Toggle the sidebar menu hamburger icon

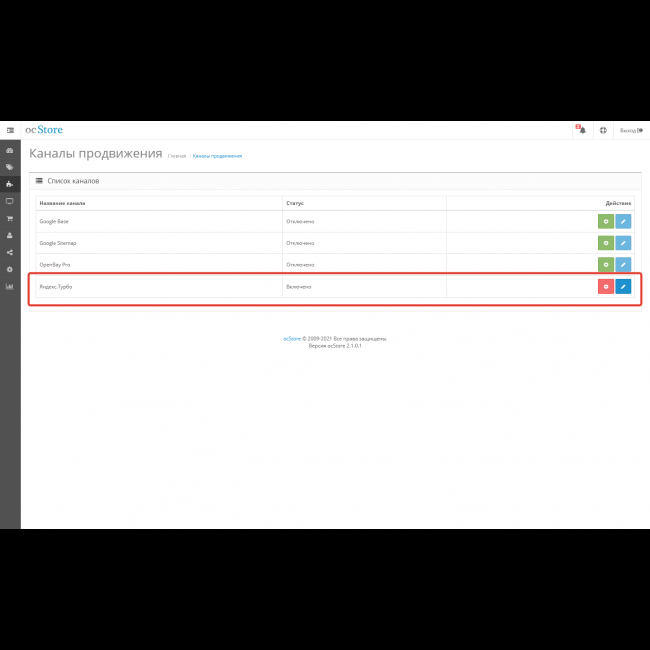10,130
